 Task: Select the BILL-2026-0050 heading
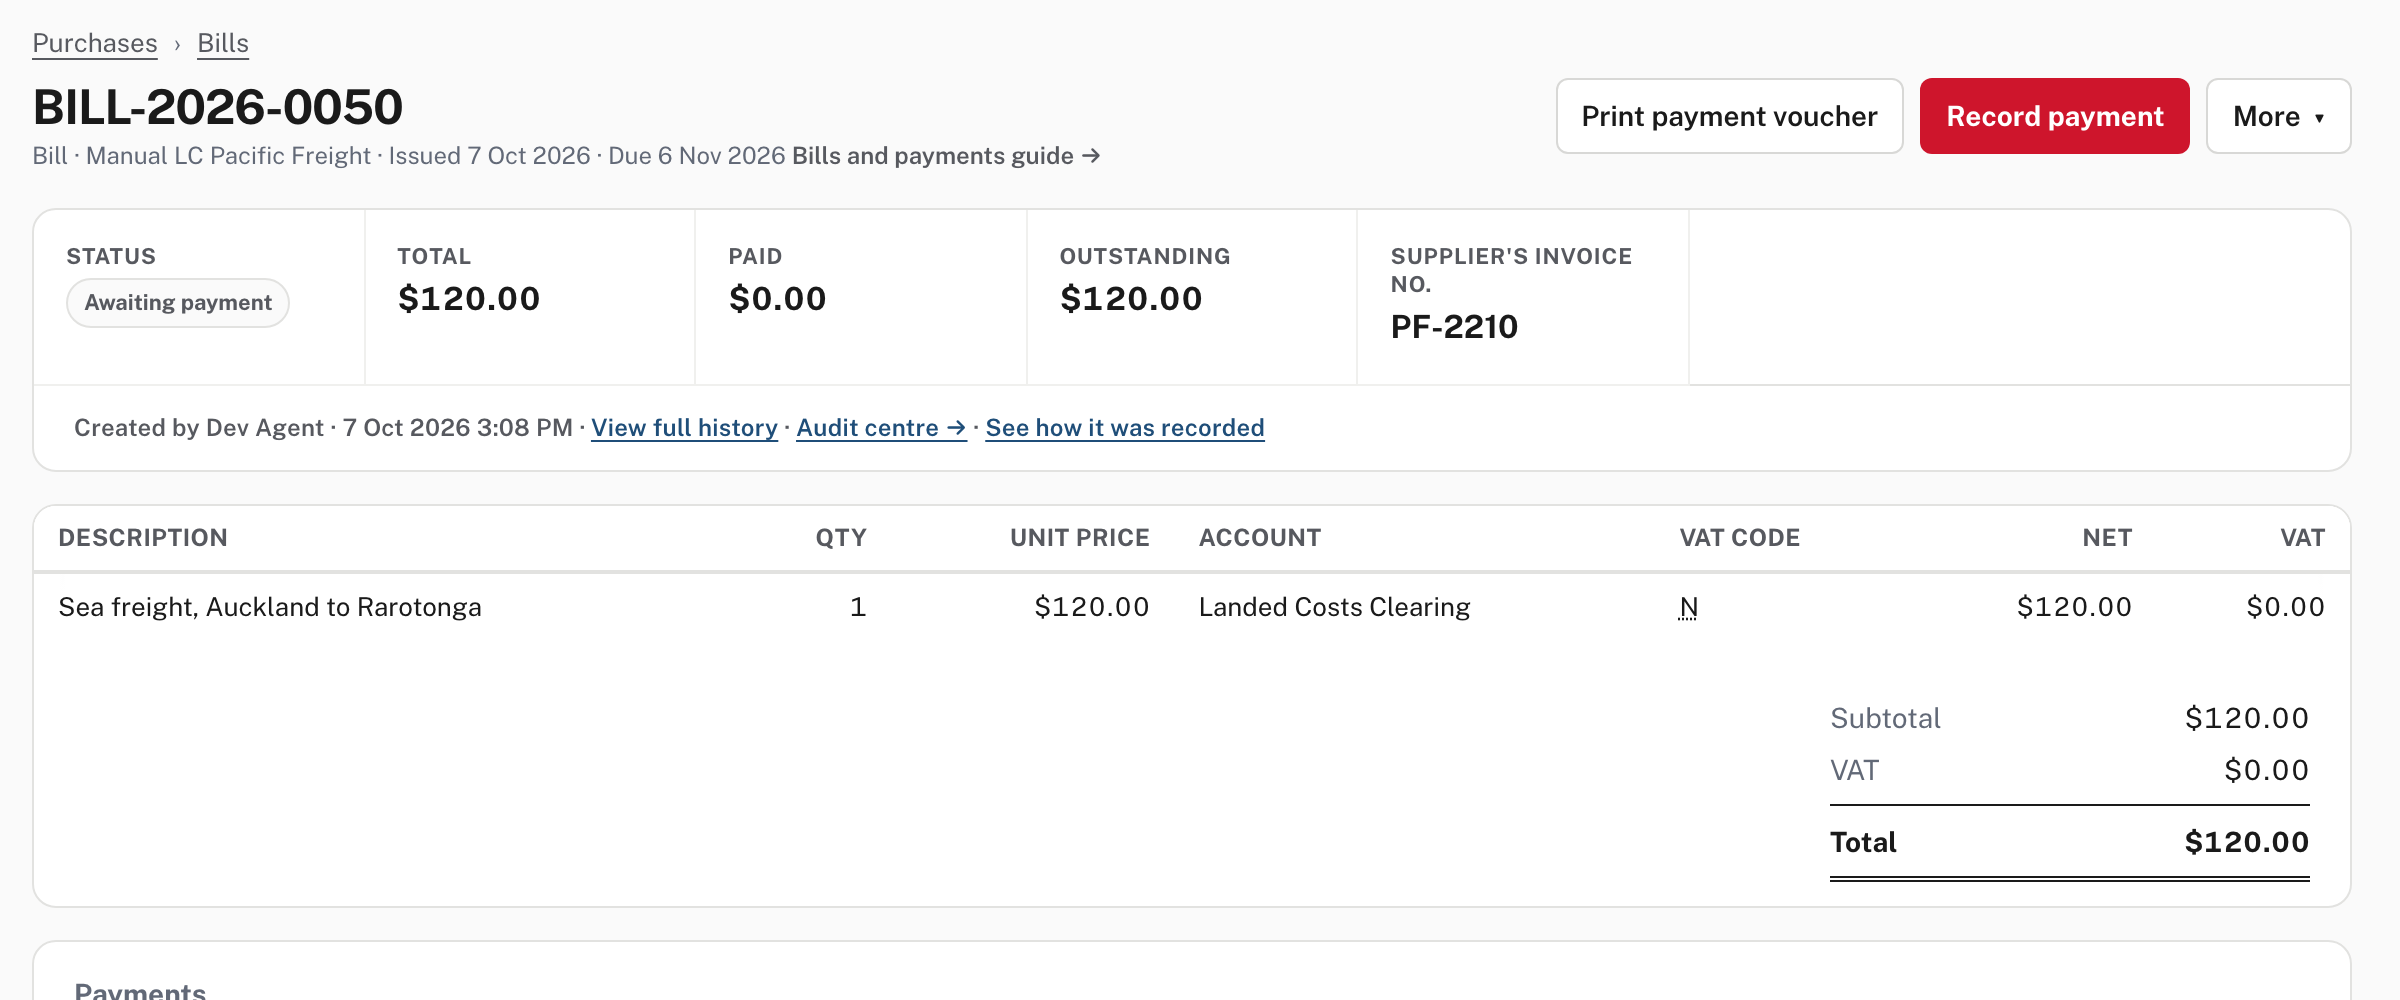click(x=218, y=107)
